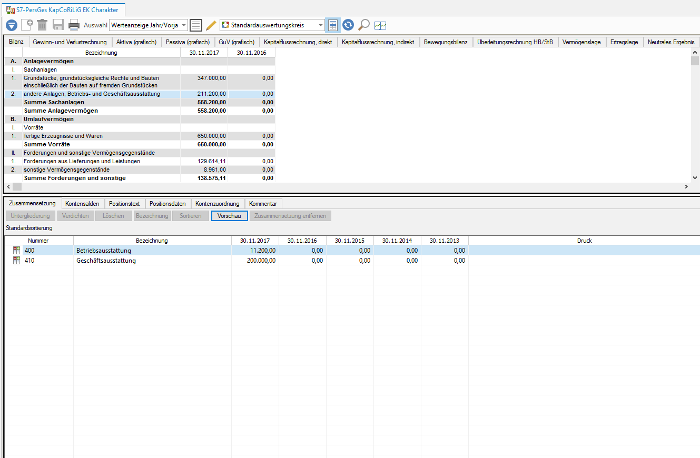This screenshot has width=700, height=458.
Task: Click the account icon in row 400
Action: point(17,250)
